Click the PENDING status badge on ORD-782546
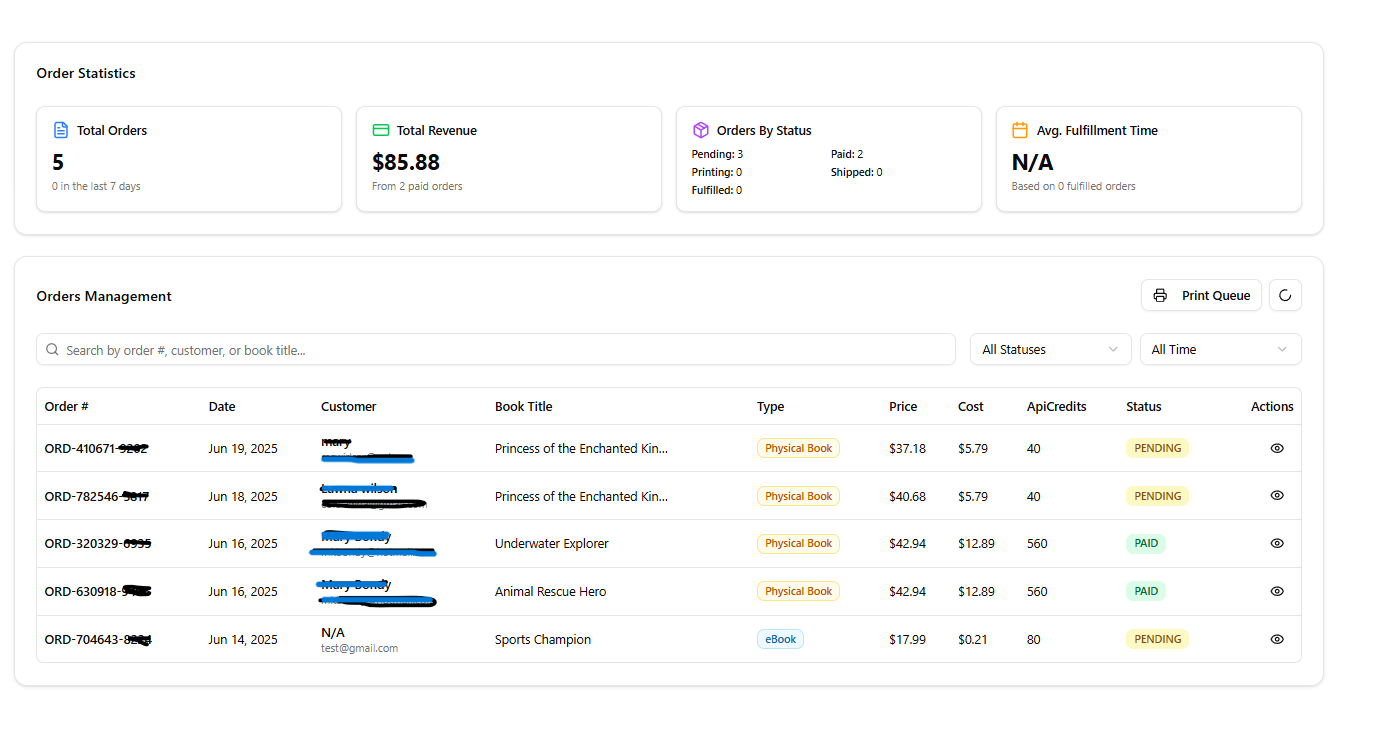Viewport: 1387px width, 743px height. tap(1157, 495)
